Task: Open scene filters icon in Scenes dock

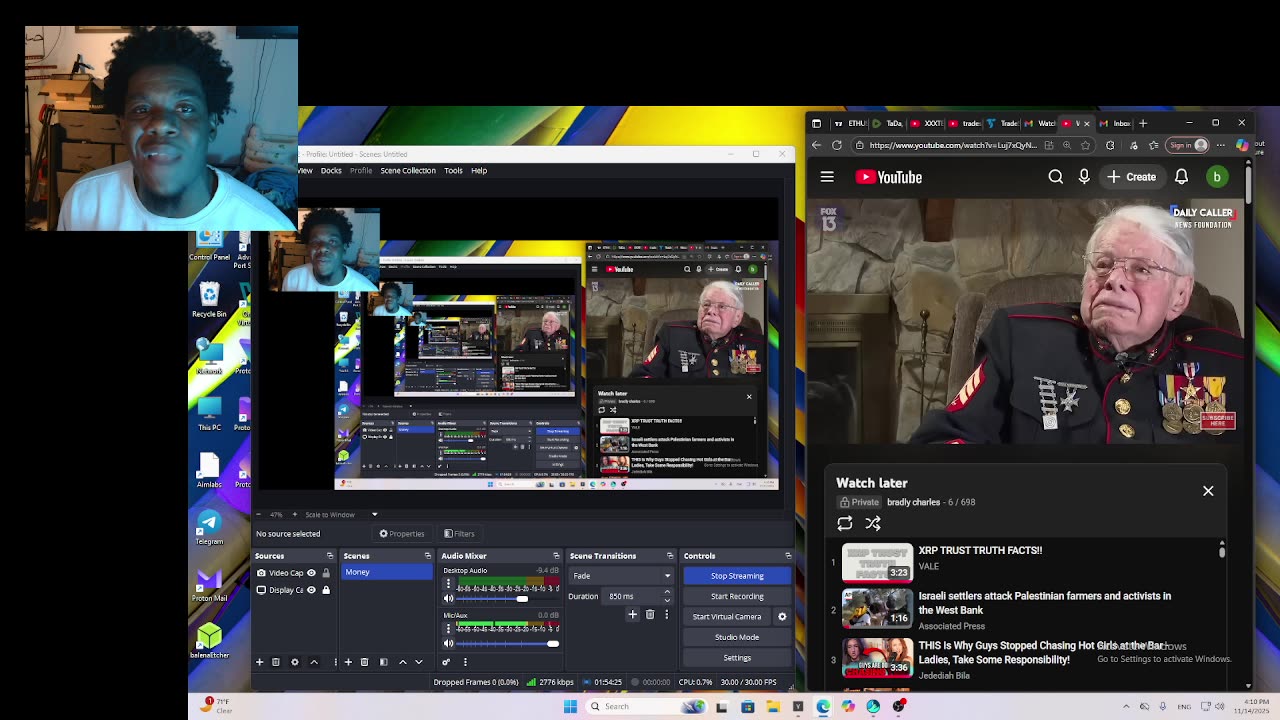Action: [x=383, y=662]
